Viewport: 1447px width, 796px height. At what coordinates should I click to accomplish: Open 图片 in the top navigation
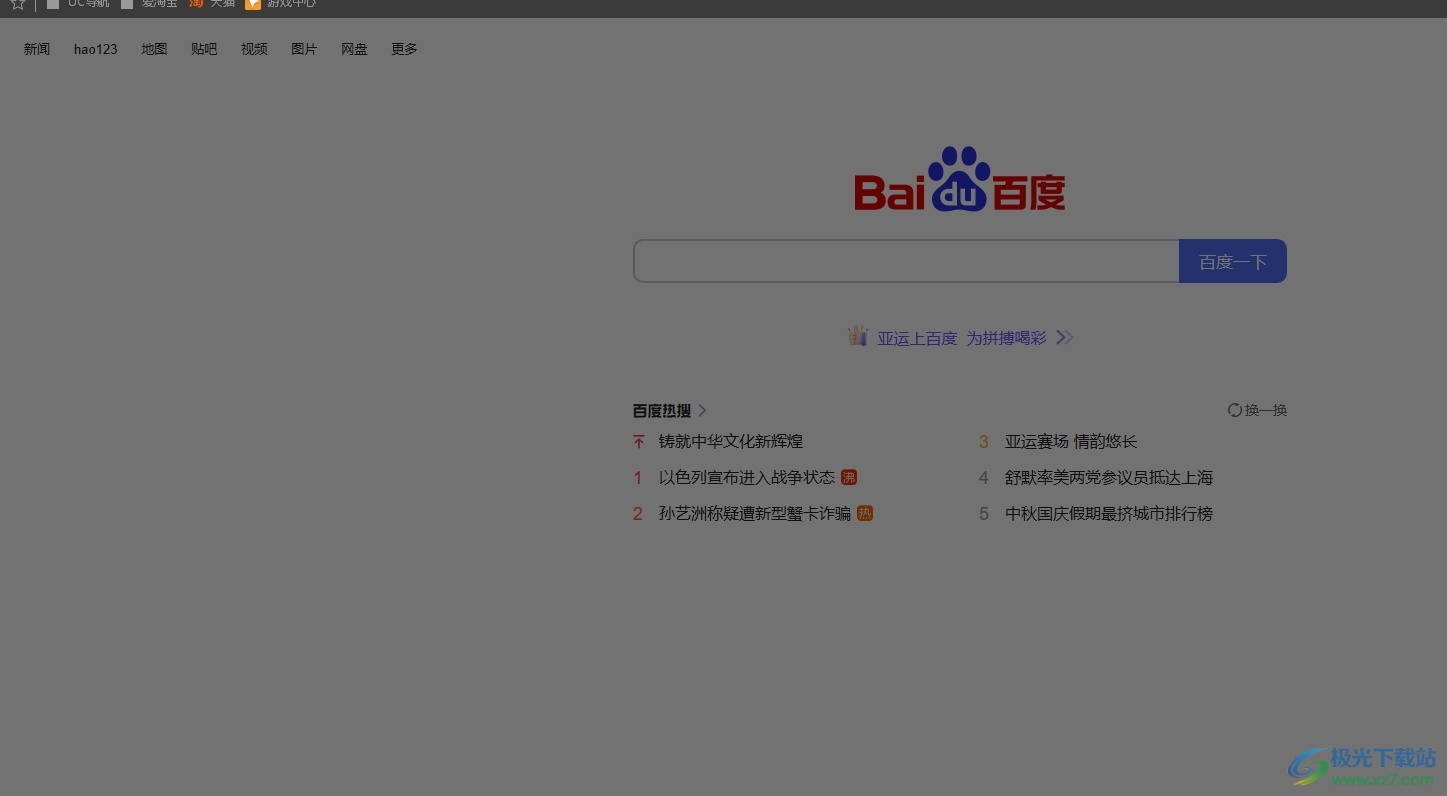(304, 49)
